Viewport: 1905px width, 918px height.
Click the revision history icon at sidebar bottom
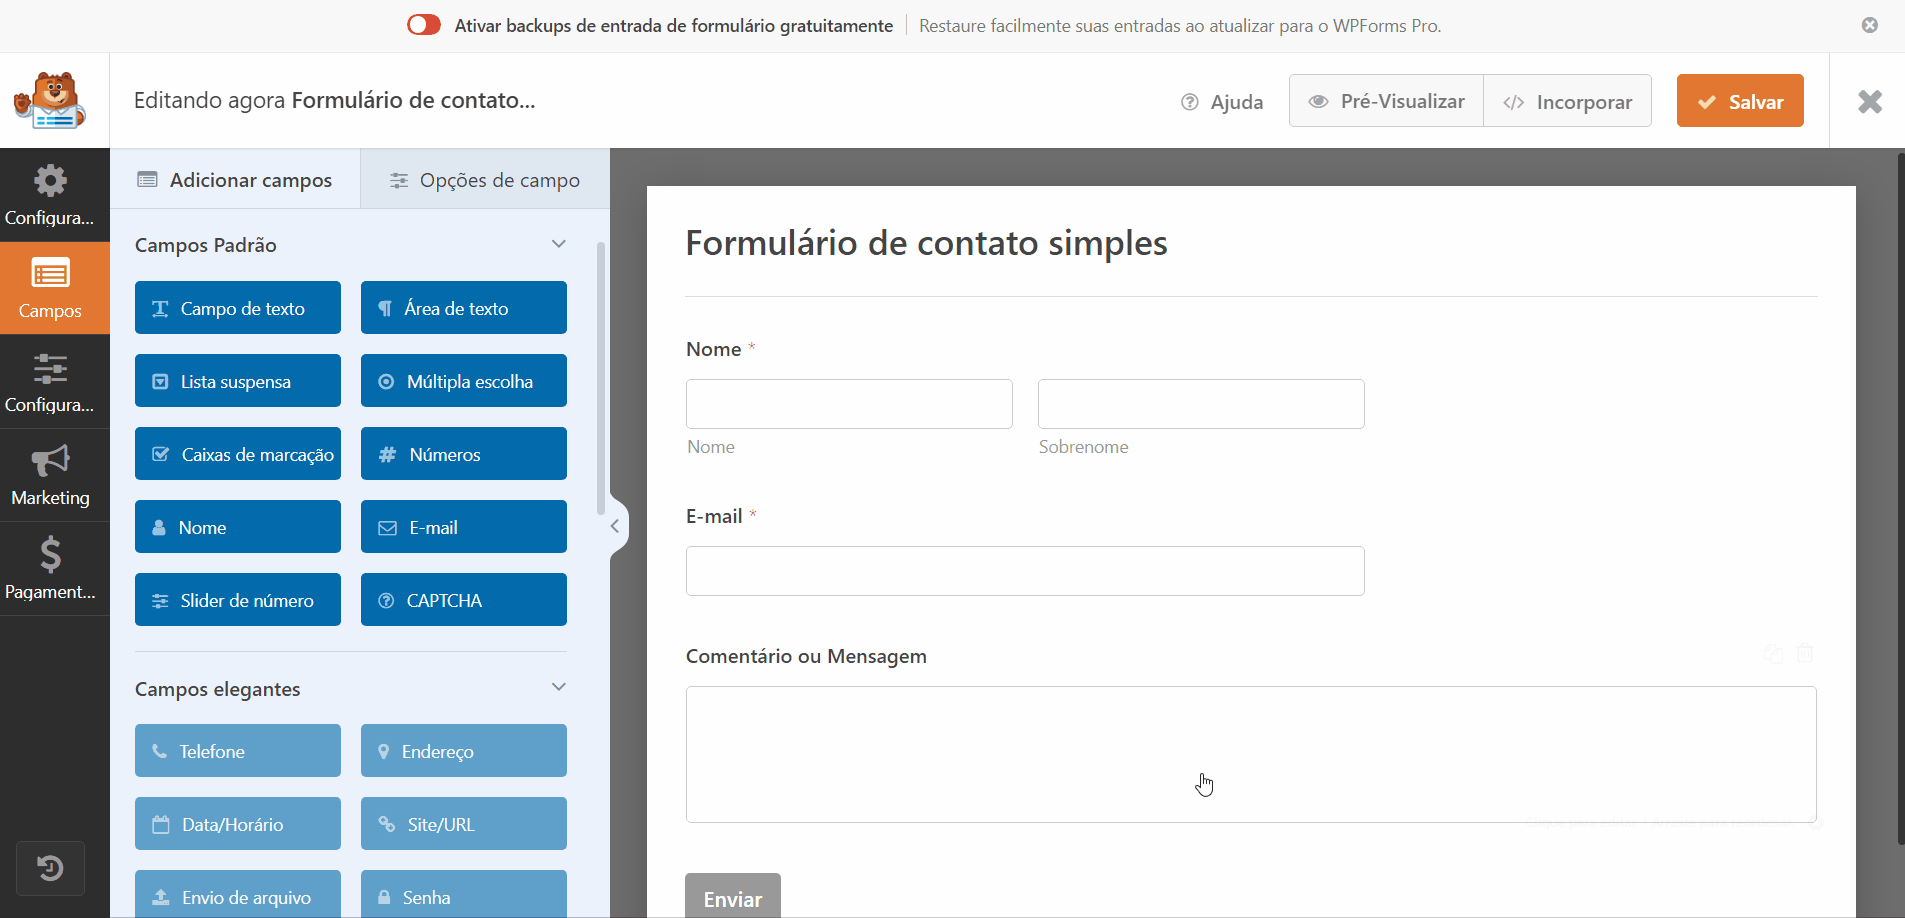[51, 868]
